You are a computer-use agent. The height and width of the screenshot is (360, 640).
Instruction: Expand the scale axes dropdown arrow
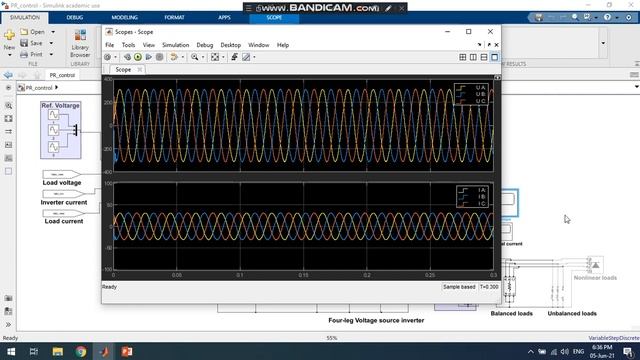pyautogui.click(x=223, y=57)
